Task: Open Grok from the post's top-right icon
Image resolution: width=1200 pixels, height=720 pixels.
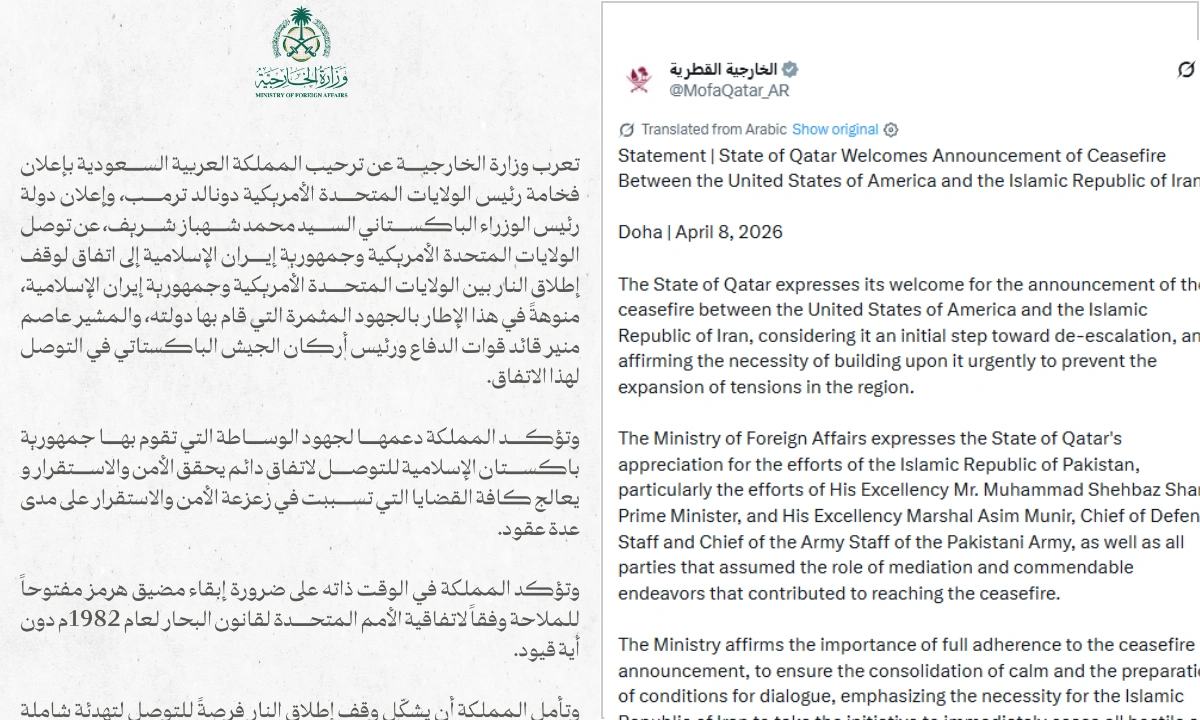Action: 1186,69
